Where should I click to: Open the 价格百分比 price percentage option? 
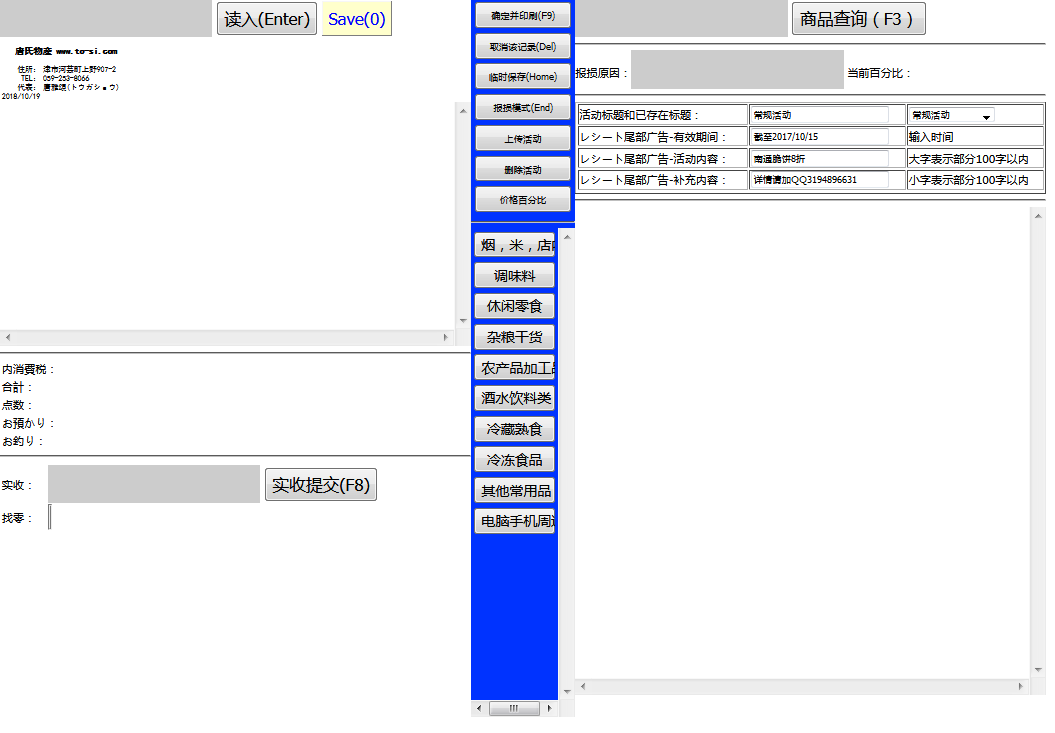click(x=523, y=200)
